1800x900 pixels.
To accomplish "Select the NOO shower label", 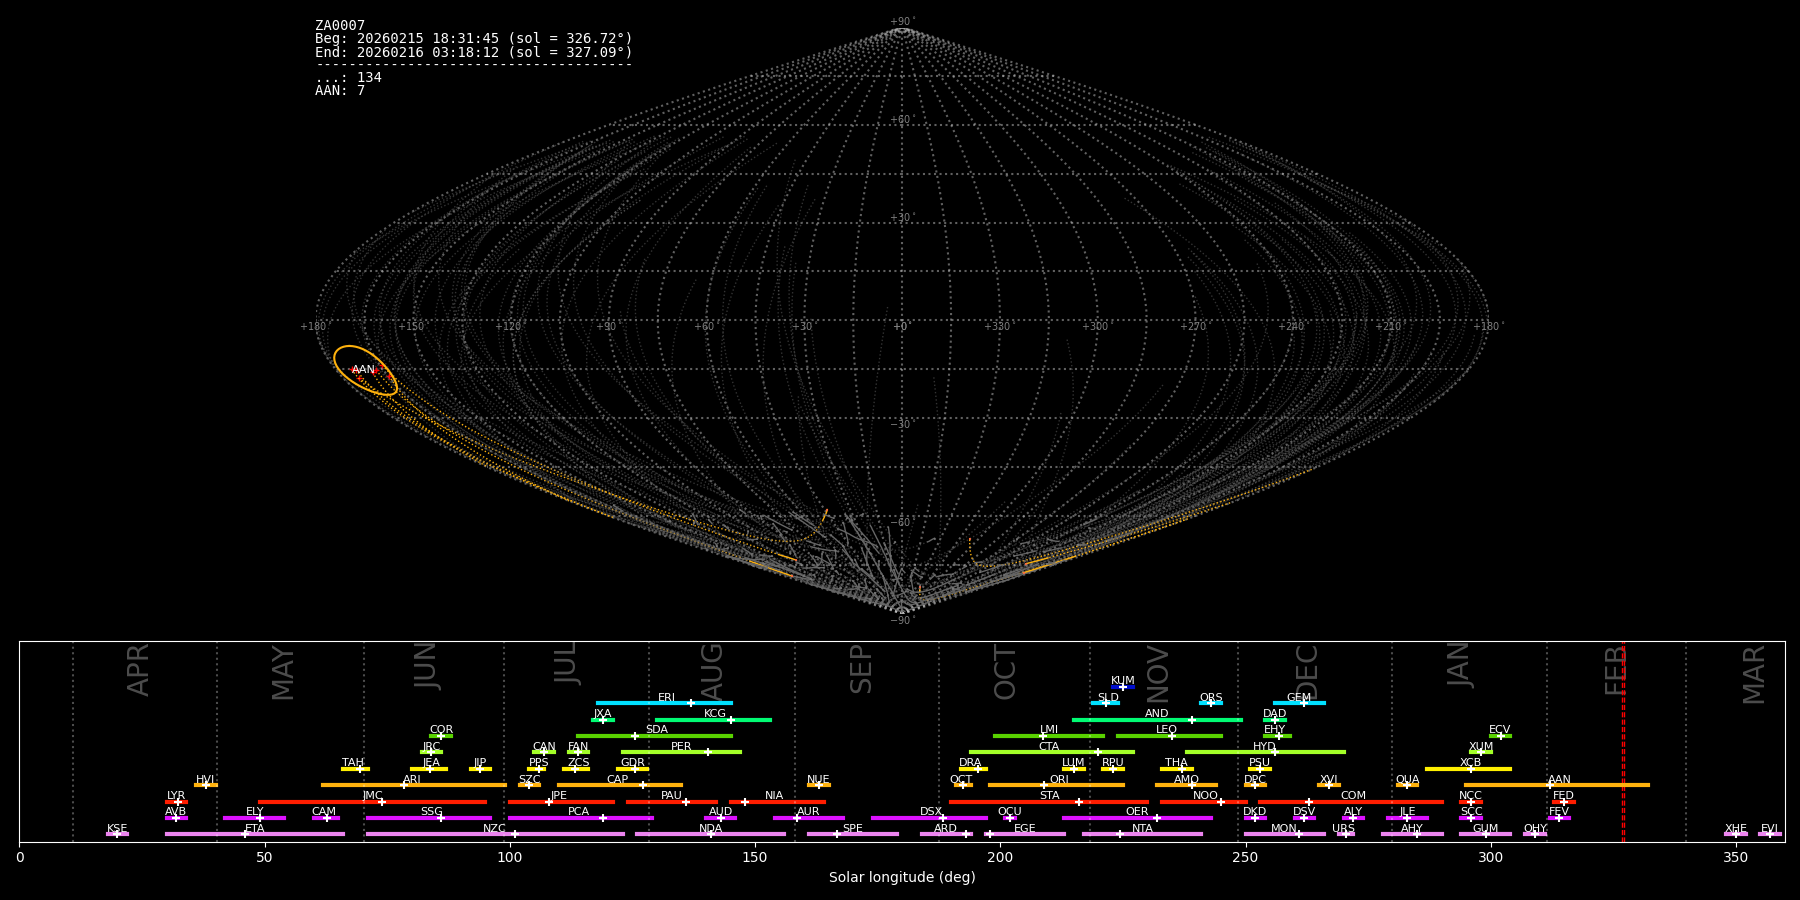I will (x=1205, y=796).
